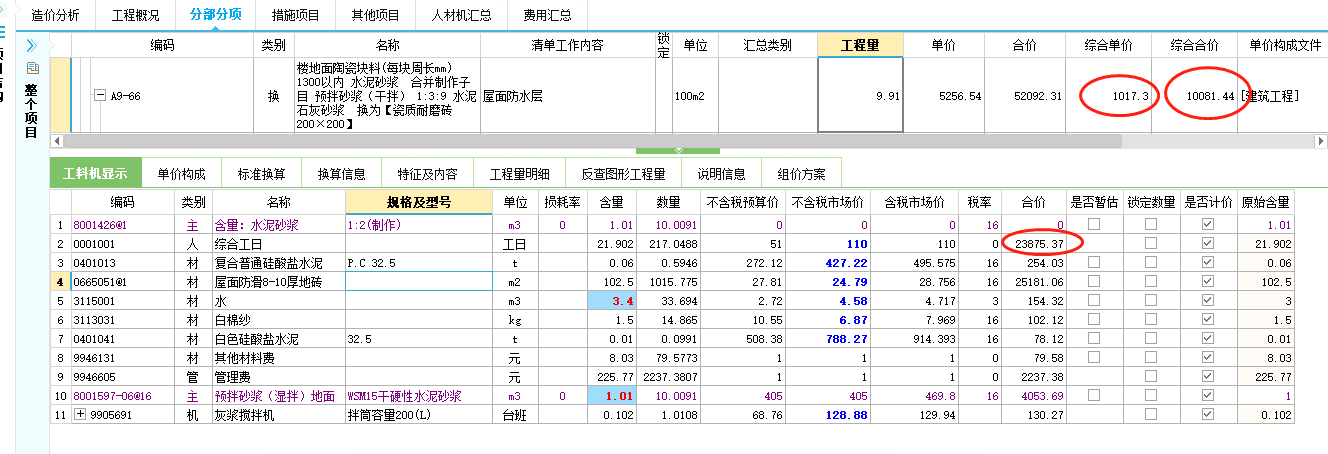This screenshot has height=454, width=1328.
Task: Collapse the A9-66 row with minus box
Action: (100, 95)
